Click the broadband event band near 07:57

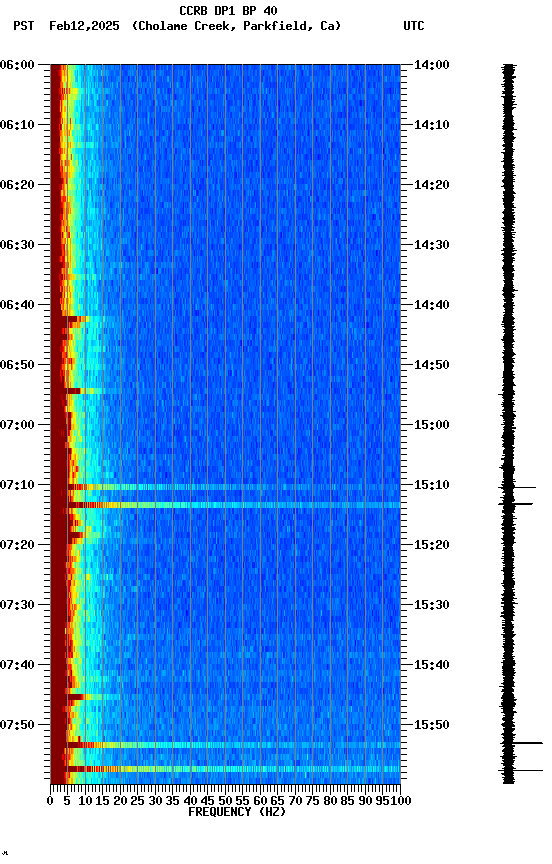(x=234, y=769)
